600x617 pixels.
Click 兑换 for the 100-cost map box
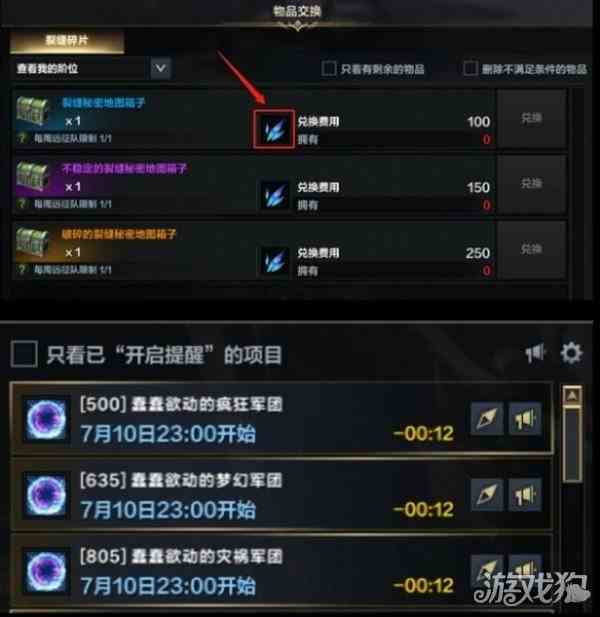[x=531, y=118]
